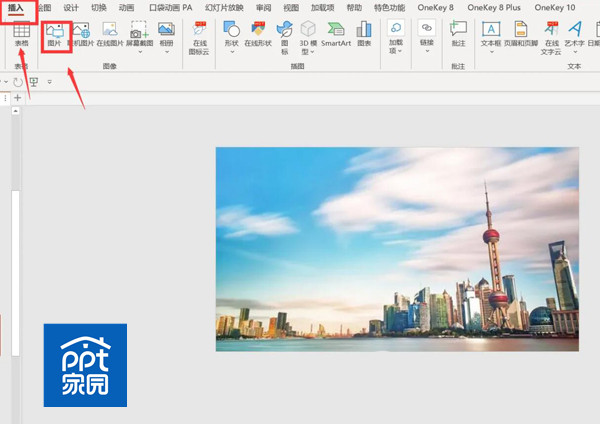This screenshot has height=424, width=600.
Task: Open the OneKey 10 tab
Action: coord(555,8)
